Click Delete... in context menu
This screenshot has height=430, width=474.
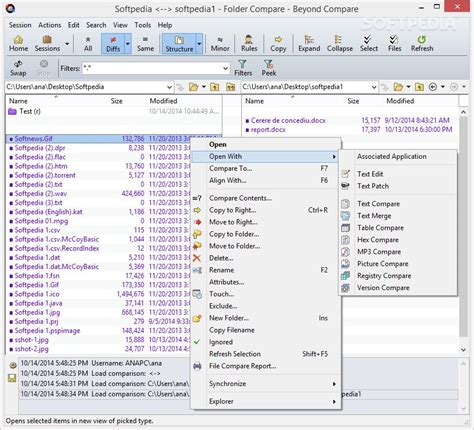tap(266, 258)
